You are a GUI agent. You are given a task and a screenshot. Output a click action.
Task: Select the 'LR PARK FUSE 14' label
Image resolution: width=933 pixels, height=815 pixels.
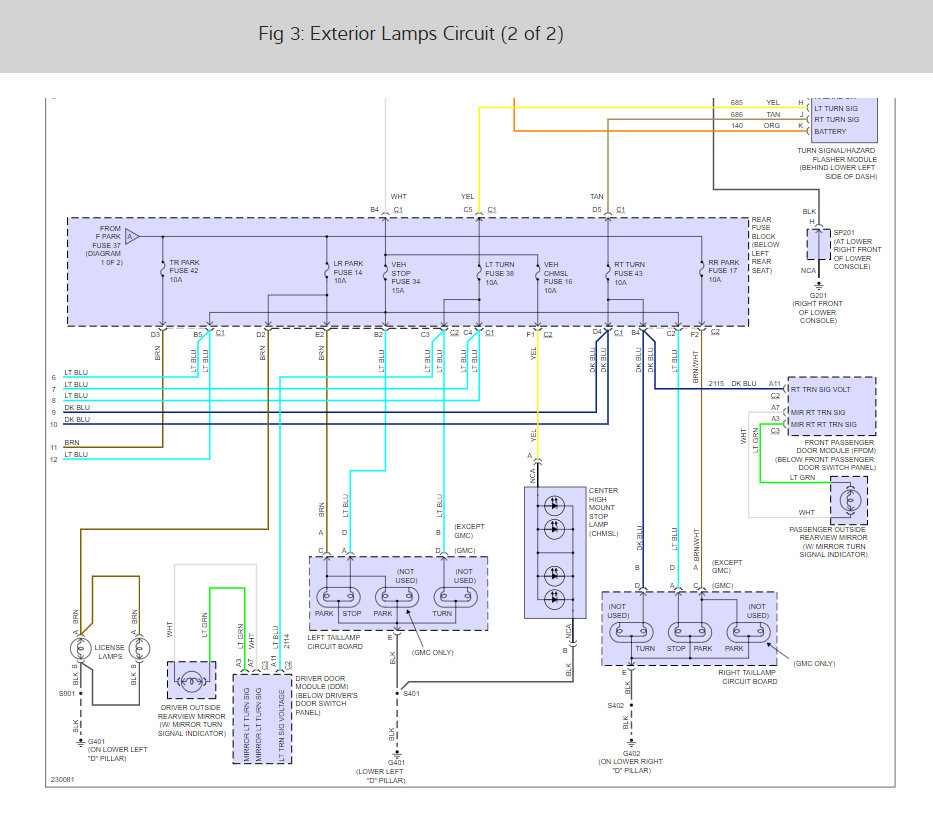click(348, 272)
